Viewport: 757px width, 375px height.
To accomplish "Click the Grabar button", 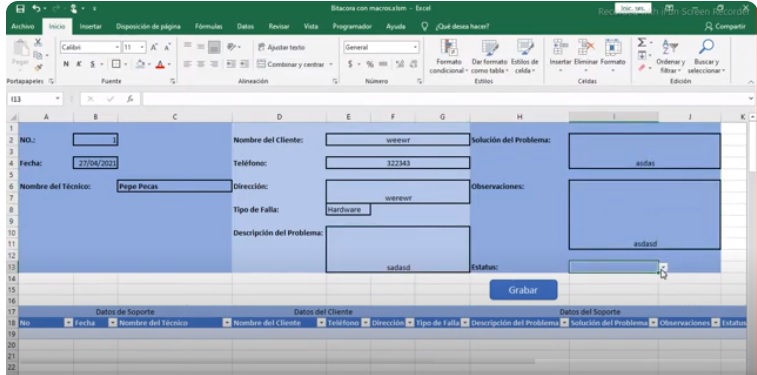I will coord(523,290).
